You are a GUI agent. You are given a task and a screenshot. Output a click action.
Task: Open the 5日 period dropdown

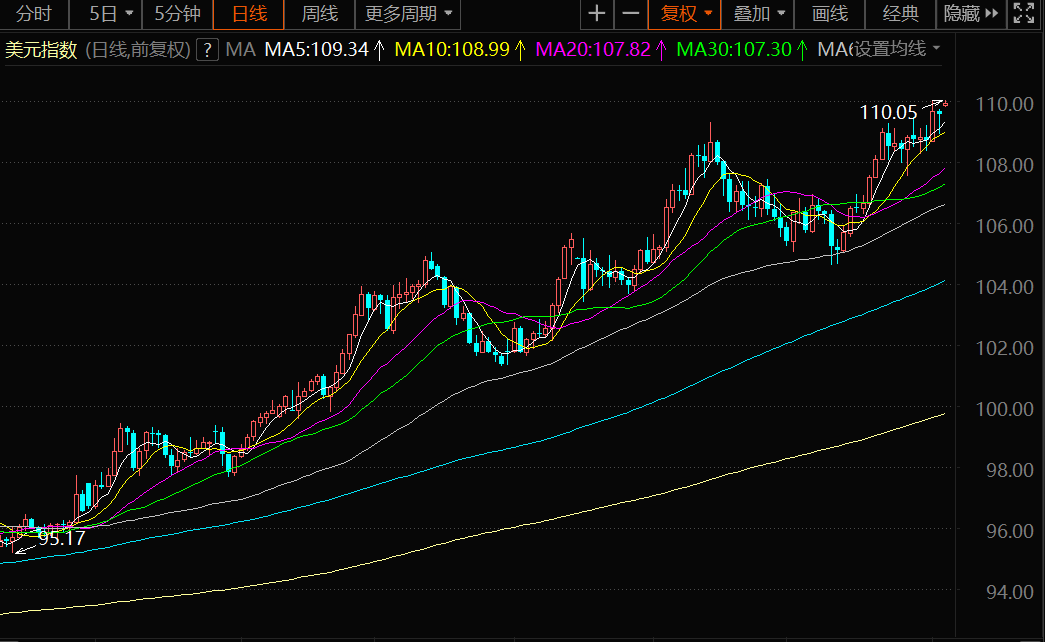(111, 13)
